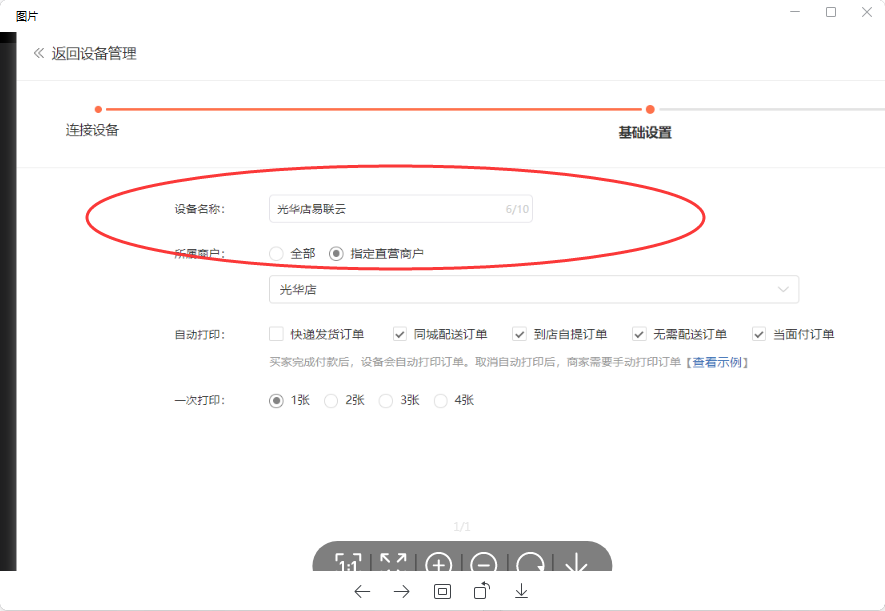Show actual size with 1:1 icon

point(348,564)
